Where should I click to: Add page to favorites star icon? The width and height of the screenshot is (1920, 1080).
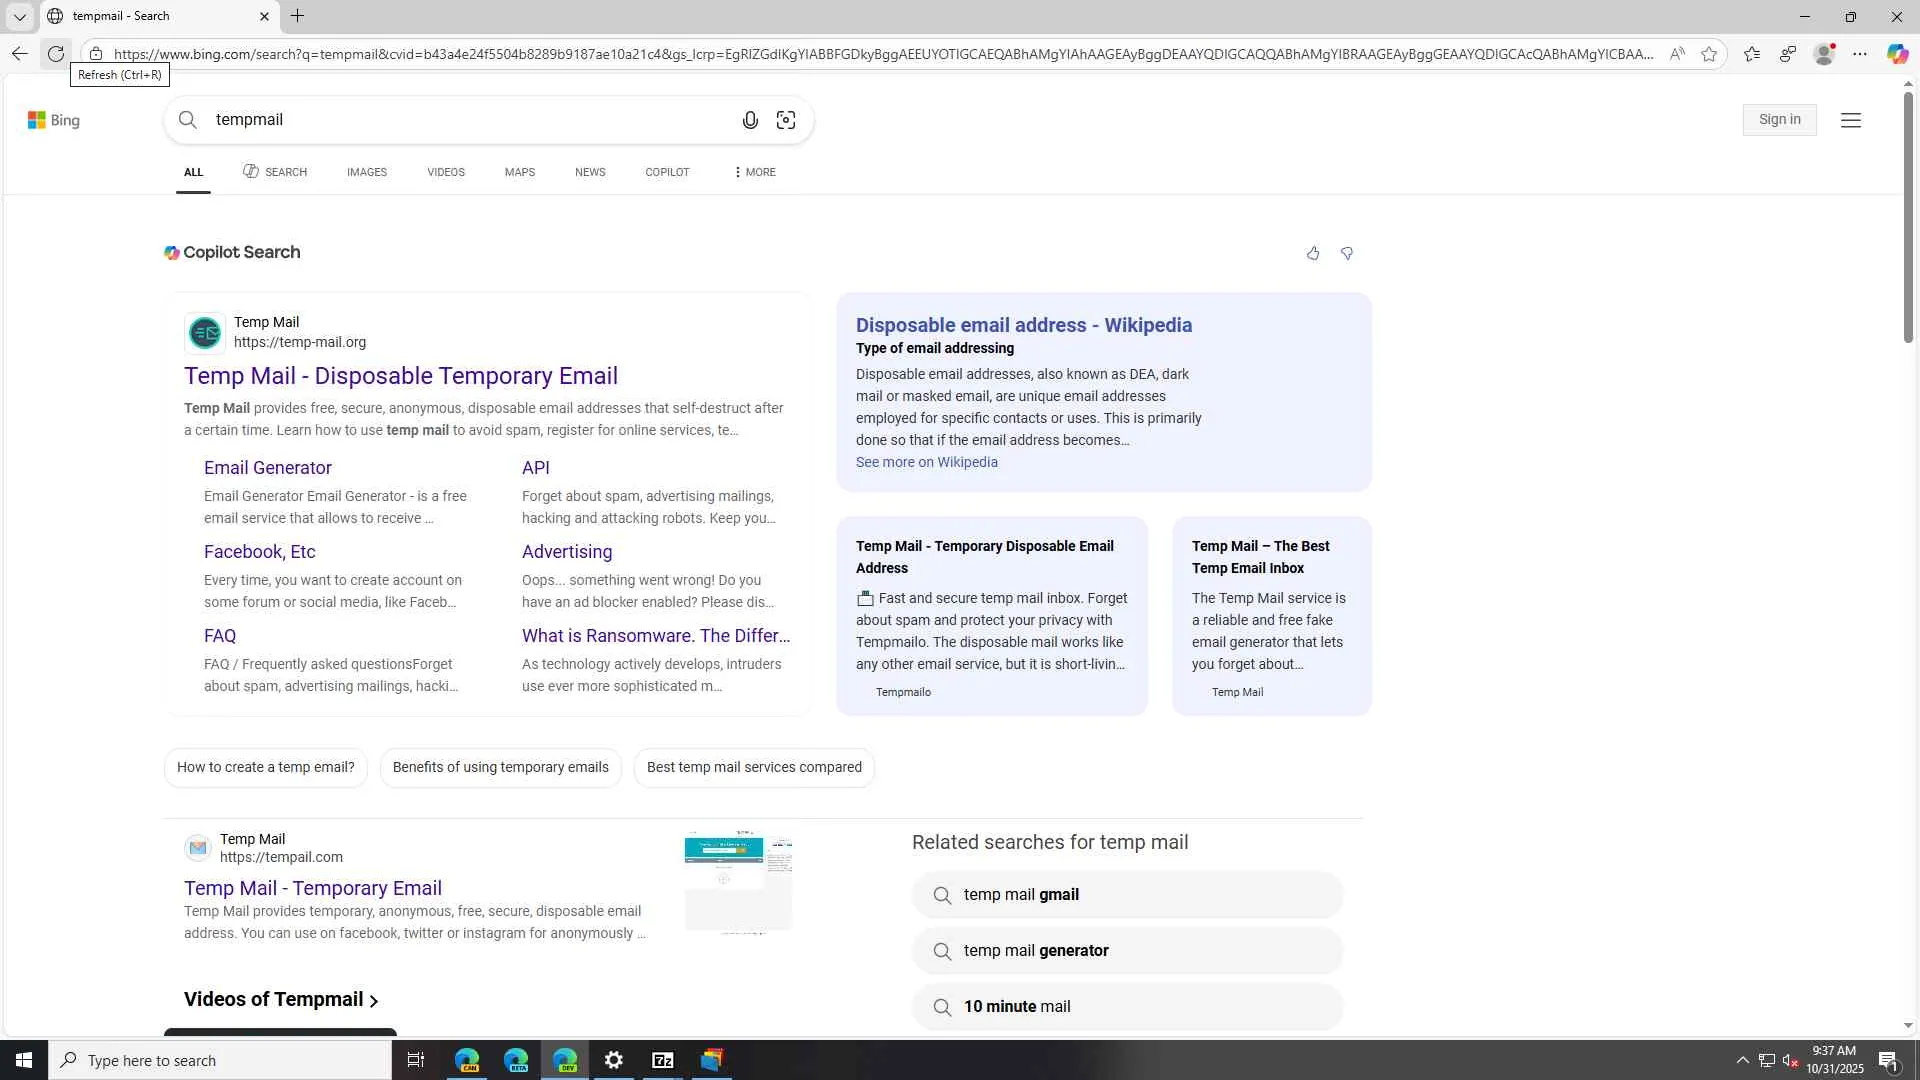click(x=1709, y=54)
